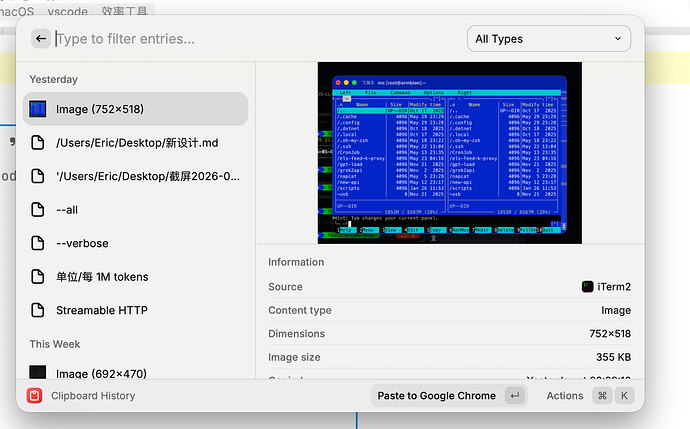Select the --all clipboard entry
The width and height of the screenshot is (690, 429).
pos(136,209)
